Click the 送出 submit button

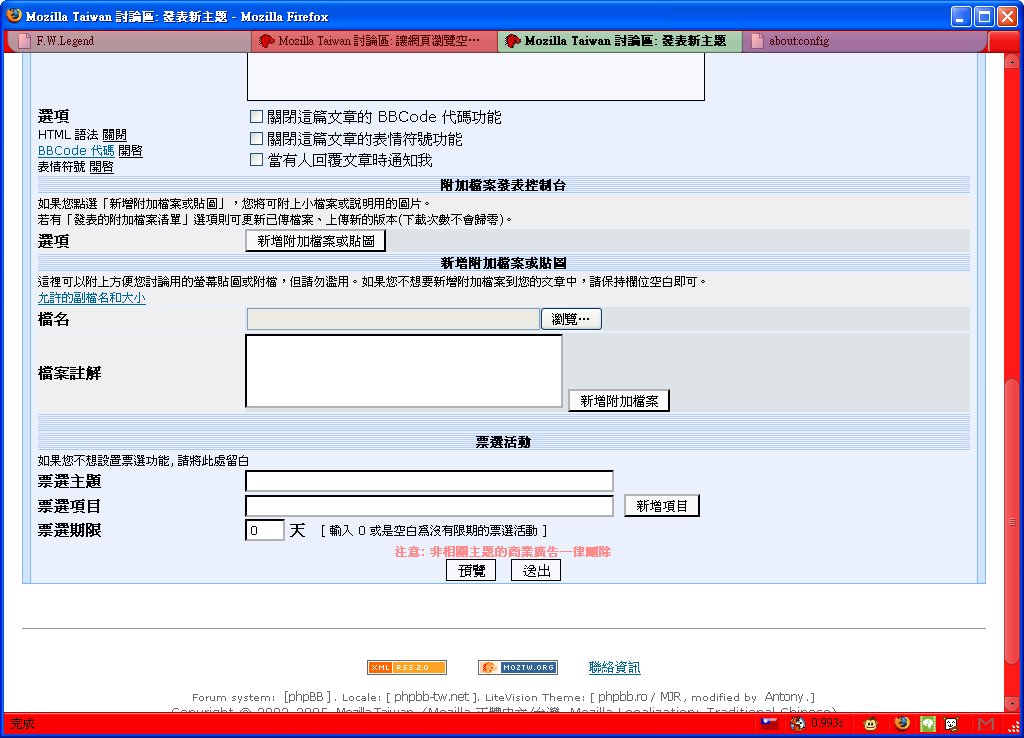[x=536, y=571]
